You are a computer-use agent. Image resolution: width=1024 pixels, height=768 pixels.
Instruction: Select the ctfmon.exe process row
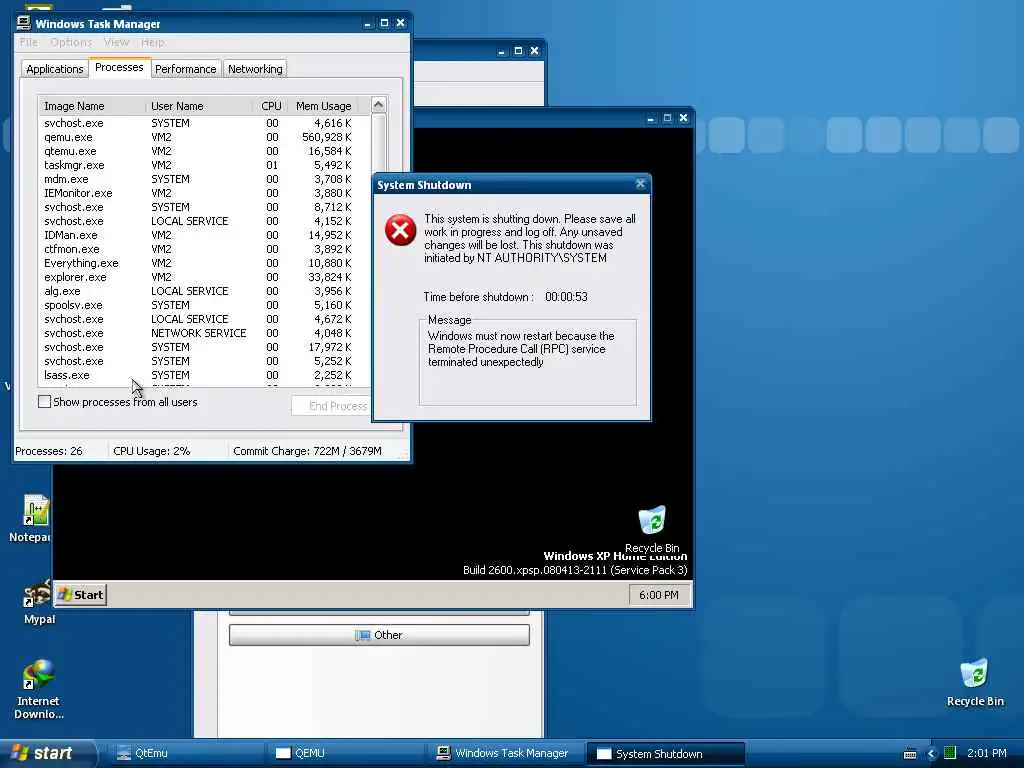204,249
